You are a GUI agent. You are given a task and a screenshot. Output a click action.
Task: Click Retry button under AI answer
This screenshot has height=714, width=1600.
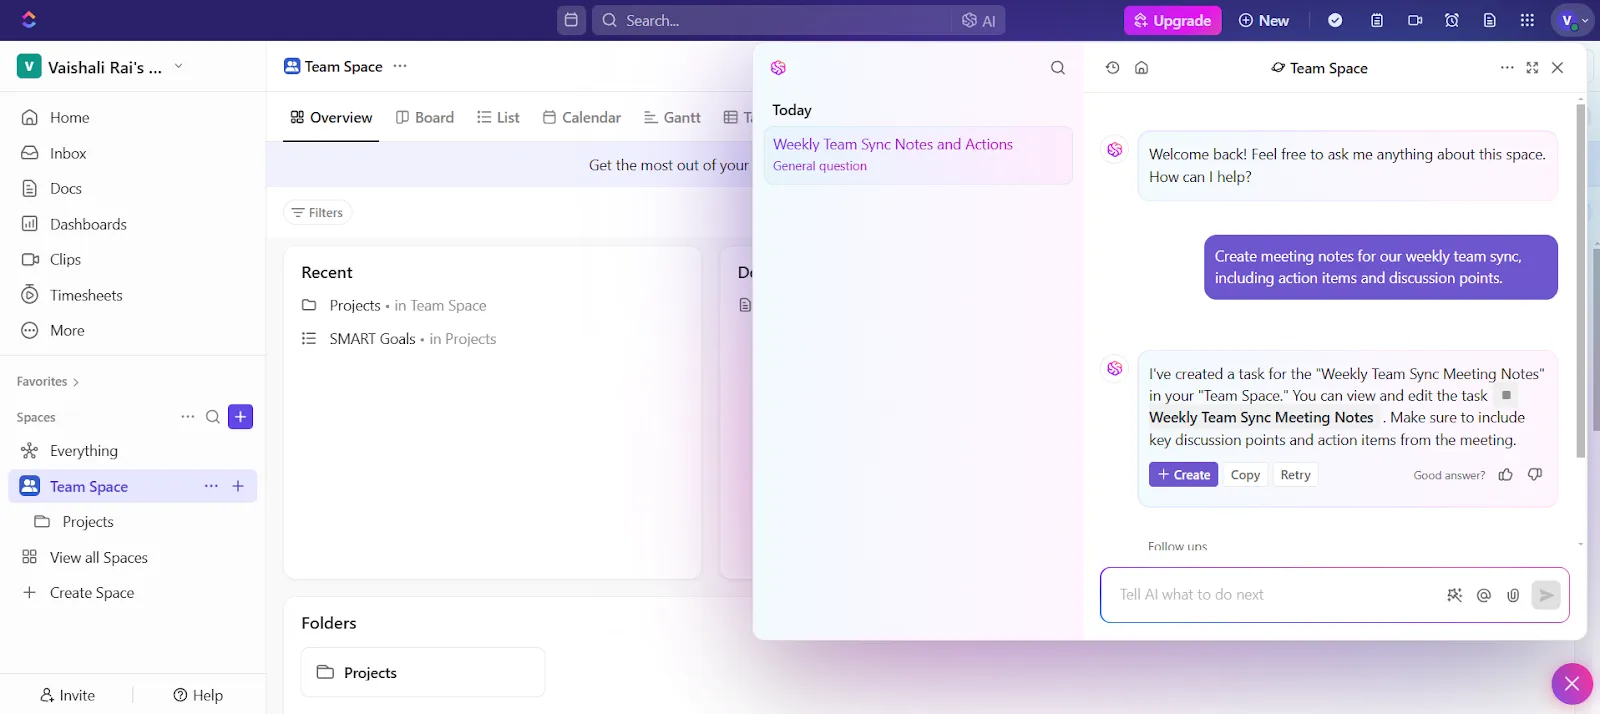(1295, 475)
